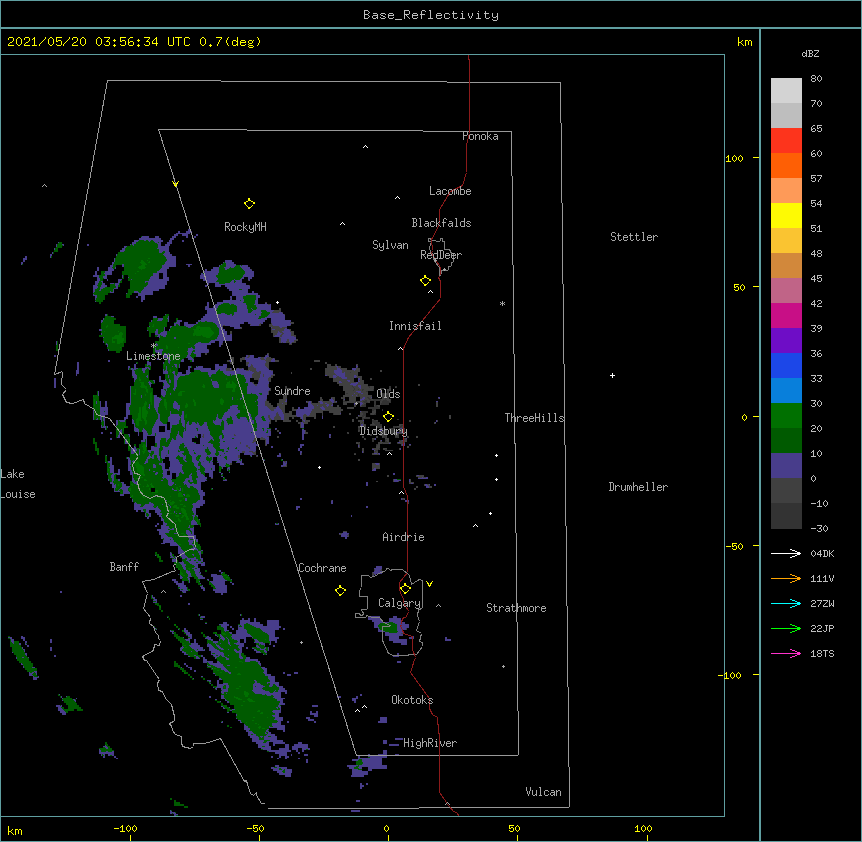Click the orange 111V arrow legend icon
This screenshot has height=842, width=862.
click(786, 578)
